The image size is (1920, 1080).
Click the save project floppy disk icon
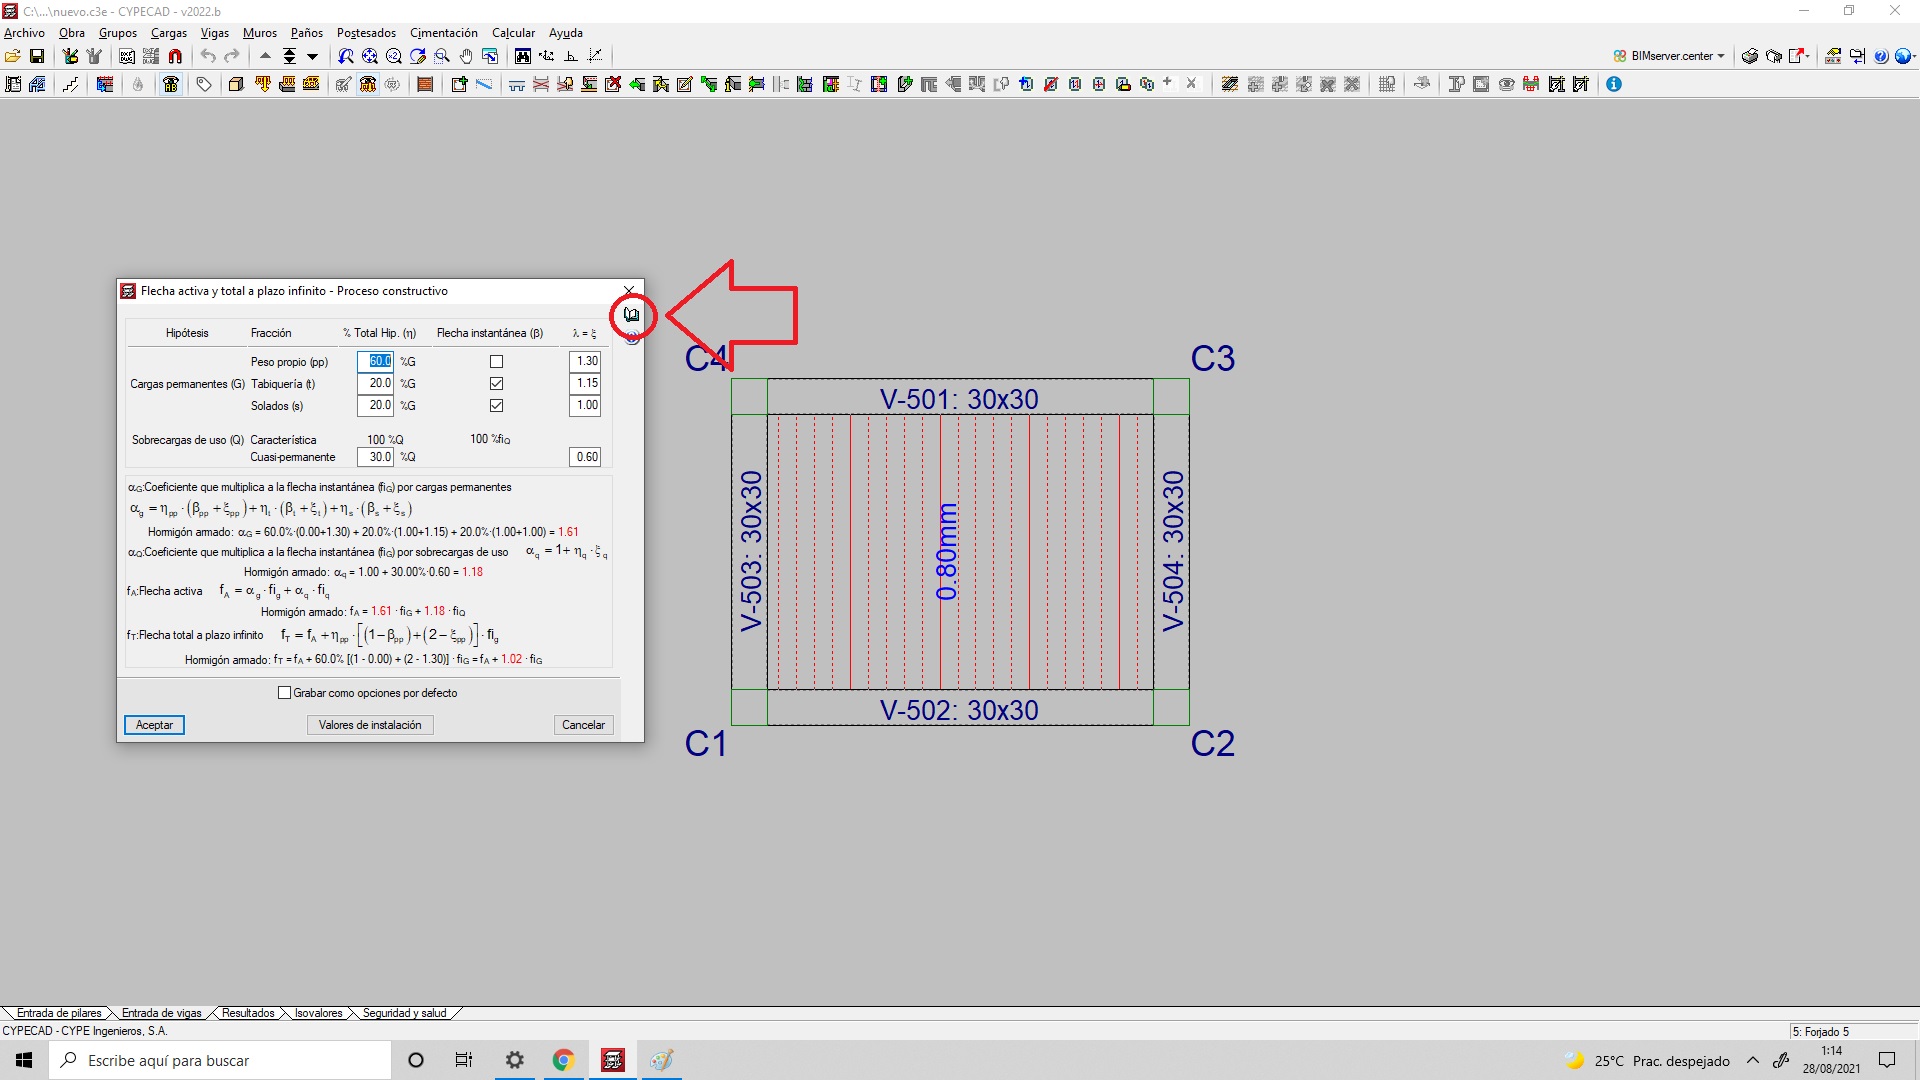(x=37, y=56)
